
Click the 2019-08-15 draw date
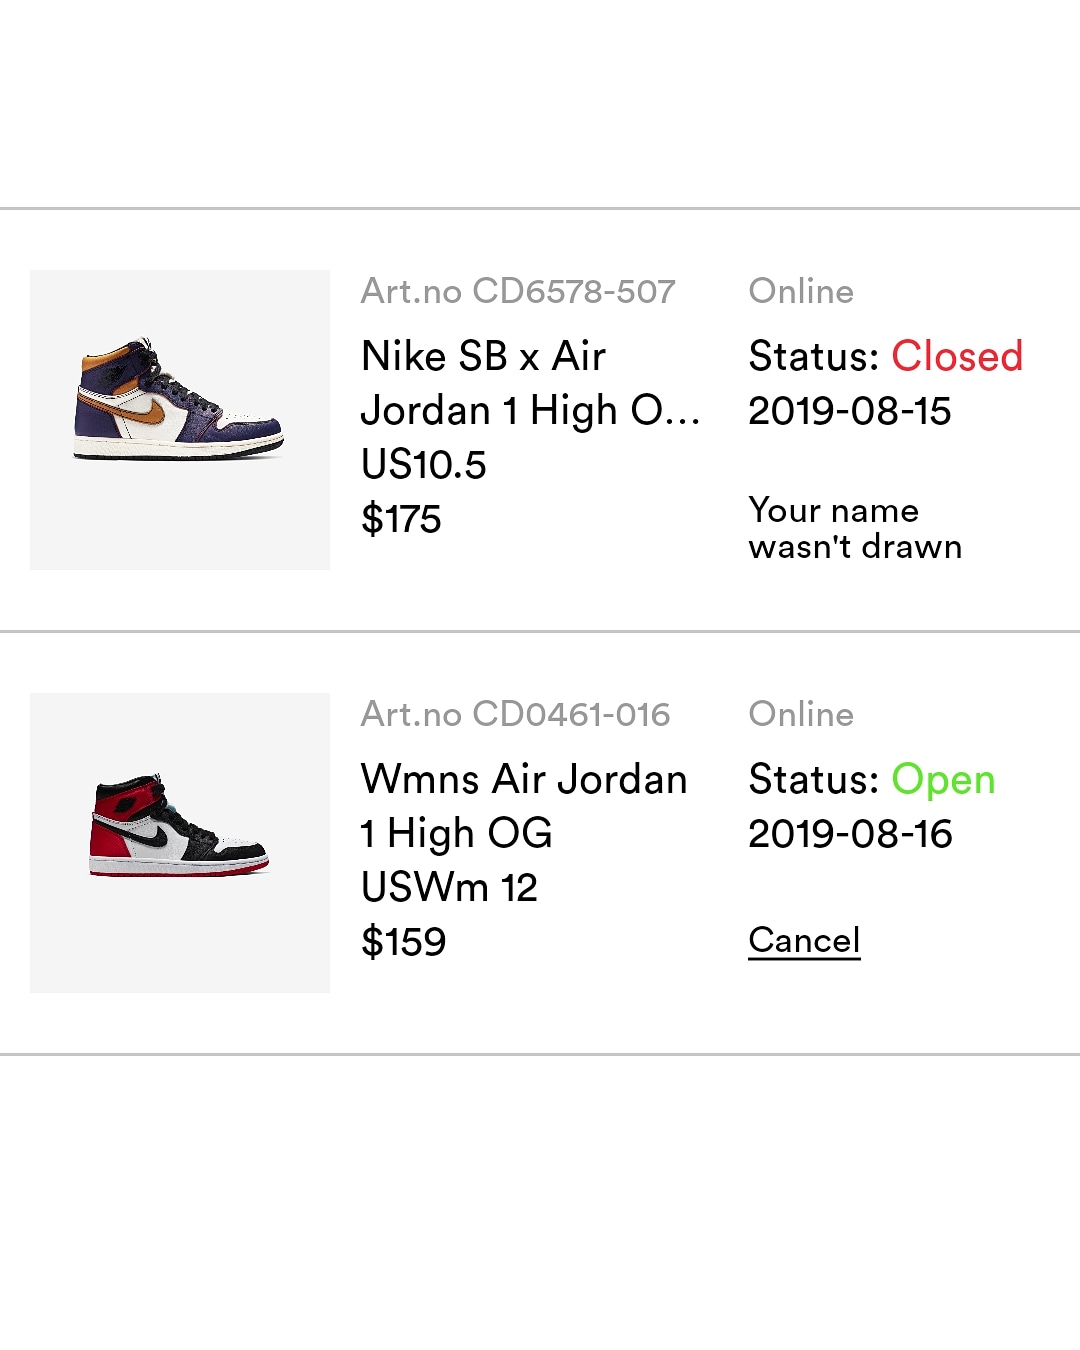(850, 411)
